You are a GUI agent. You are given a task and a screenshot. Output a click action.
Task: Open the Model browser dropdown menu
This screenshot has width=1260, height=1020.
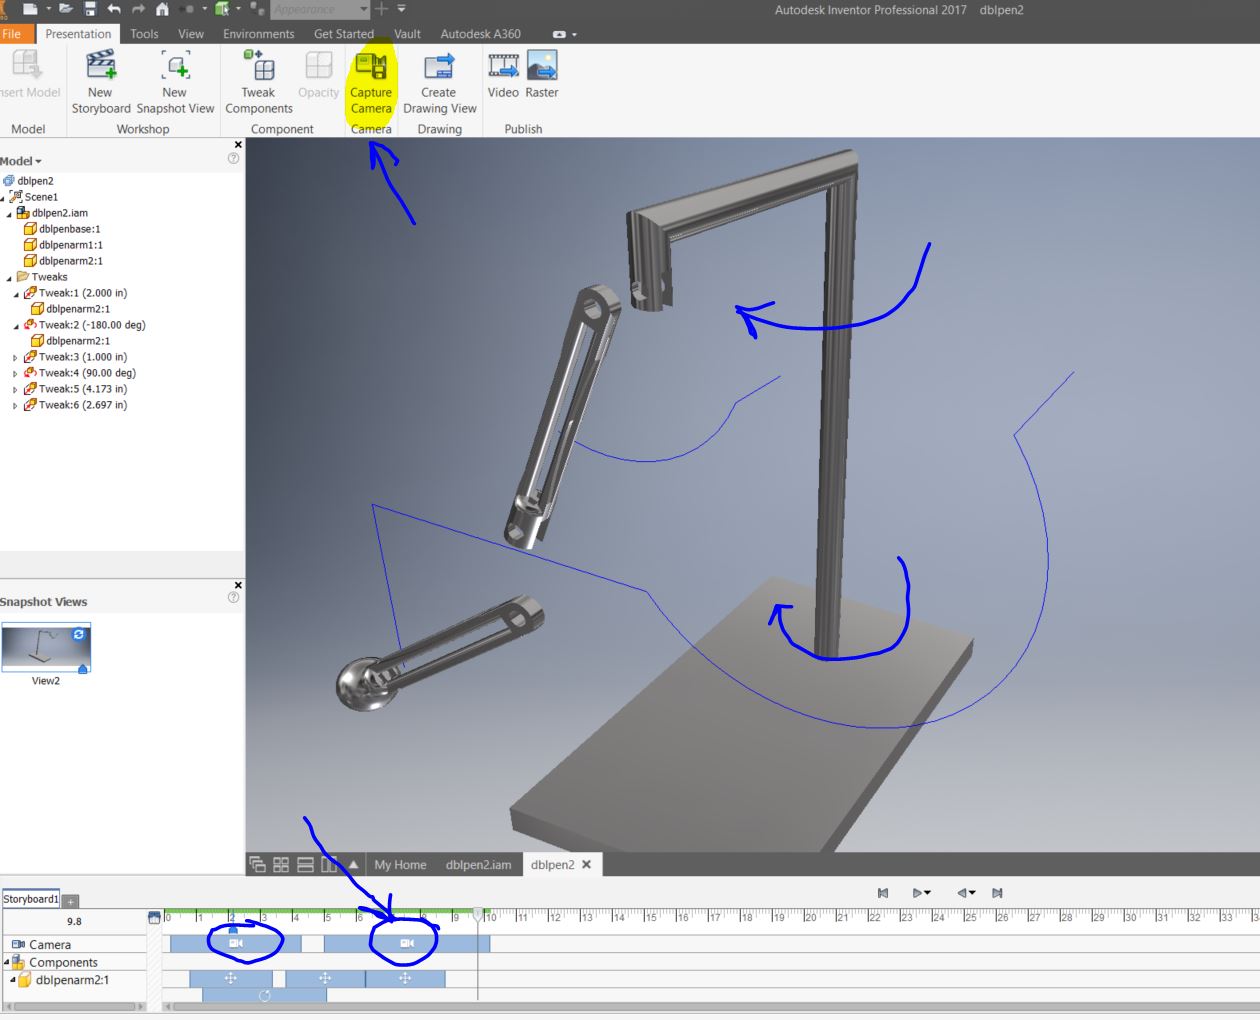click(x=39, y=160)
